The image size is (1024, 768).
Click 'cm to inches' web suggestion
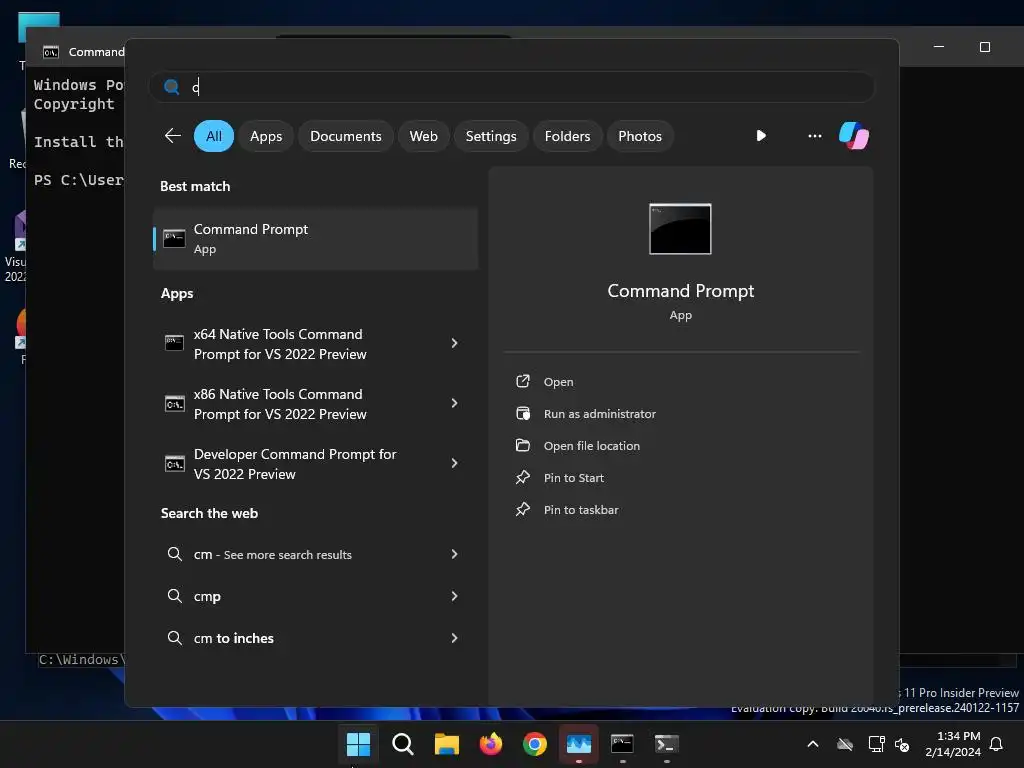234,638
